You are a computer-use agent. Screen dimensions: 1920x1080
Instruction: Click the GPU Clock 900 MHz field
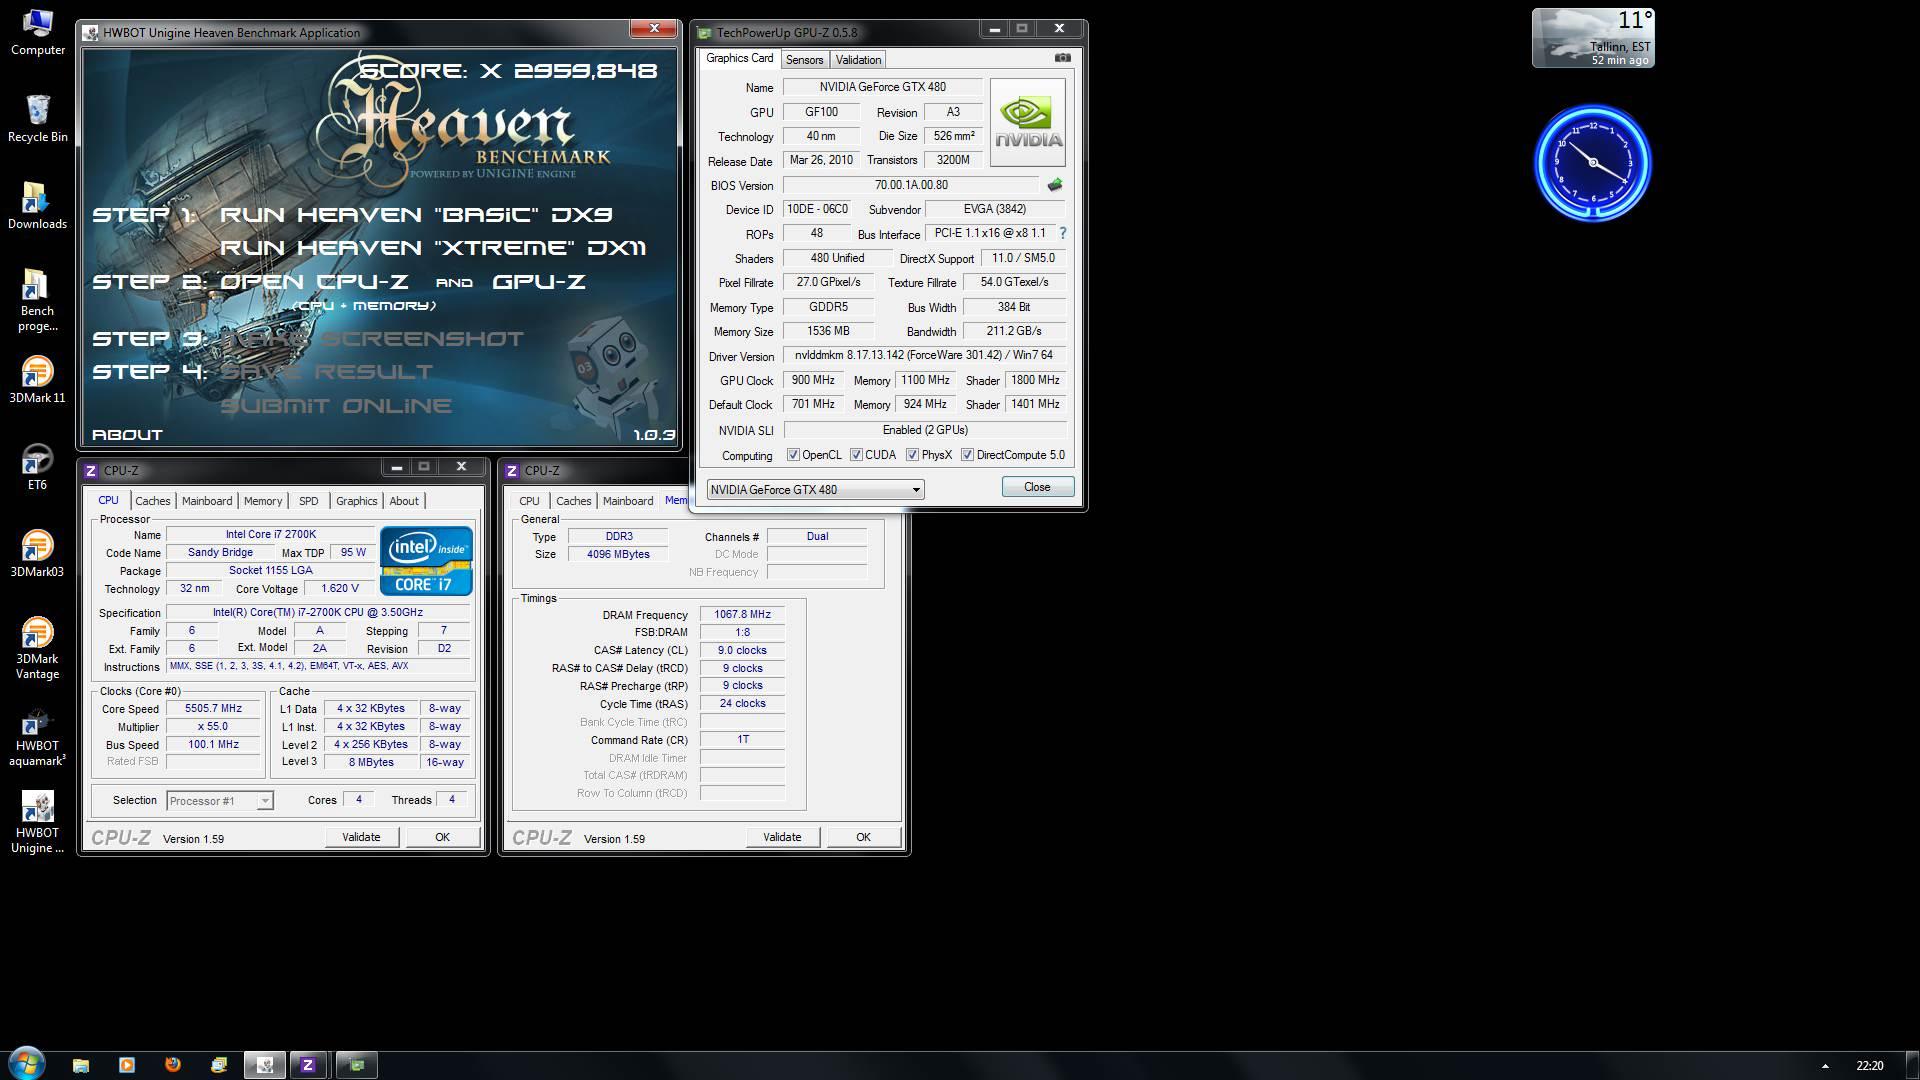tap(813, 380)
